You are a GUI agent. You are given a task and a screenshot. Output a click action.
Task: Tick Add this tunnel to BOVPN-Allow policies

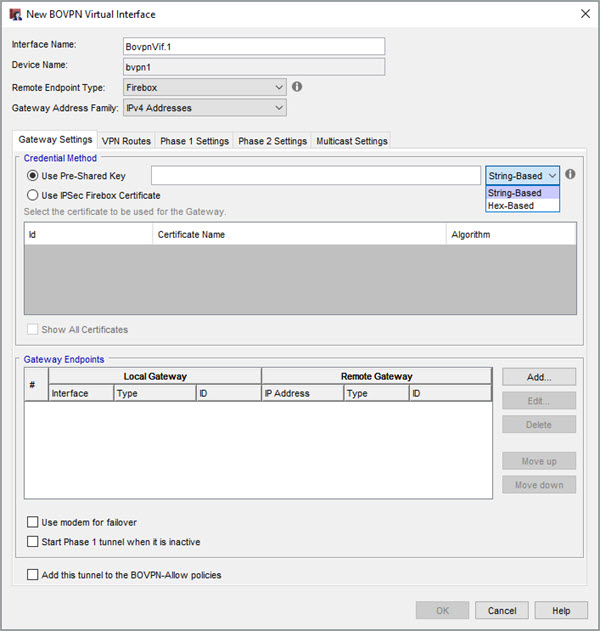(33, 575)
